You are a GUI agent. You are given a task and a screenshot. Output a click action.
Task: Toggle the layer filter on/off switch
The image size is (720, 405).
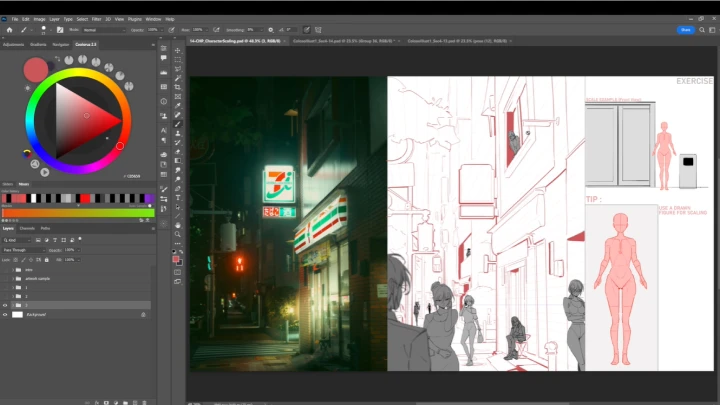tap(80, 239)
